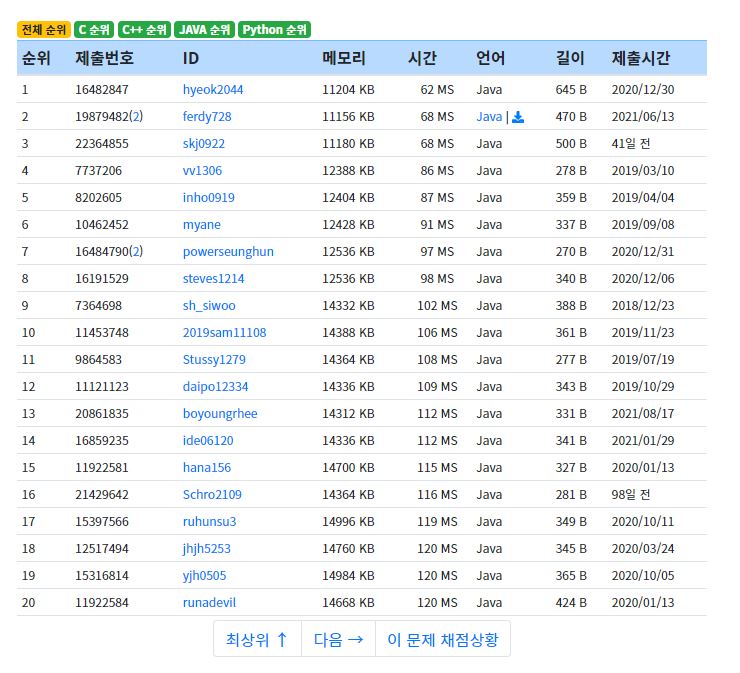Image resolution: width=740 pixels, height=673 pixels.
Task: Open user hyeok2044 profile link
Action: tap(213, 90)
